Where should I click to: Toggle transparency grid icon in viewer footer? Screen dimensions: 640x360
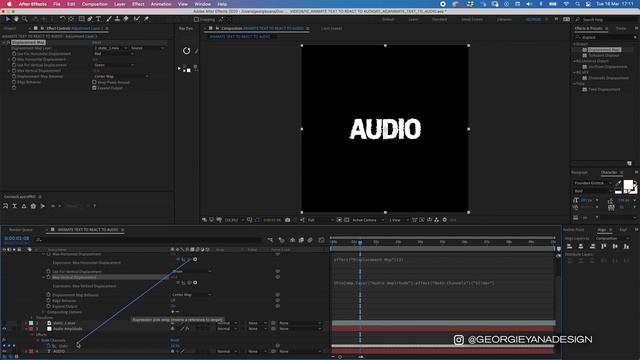(x=347, y=220)
